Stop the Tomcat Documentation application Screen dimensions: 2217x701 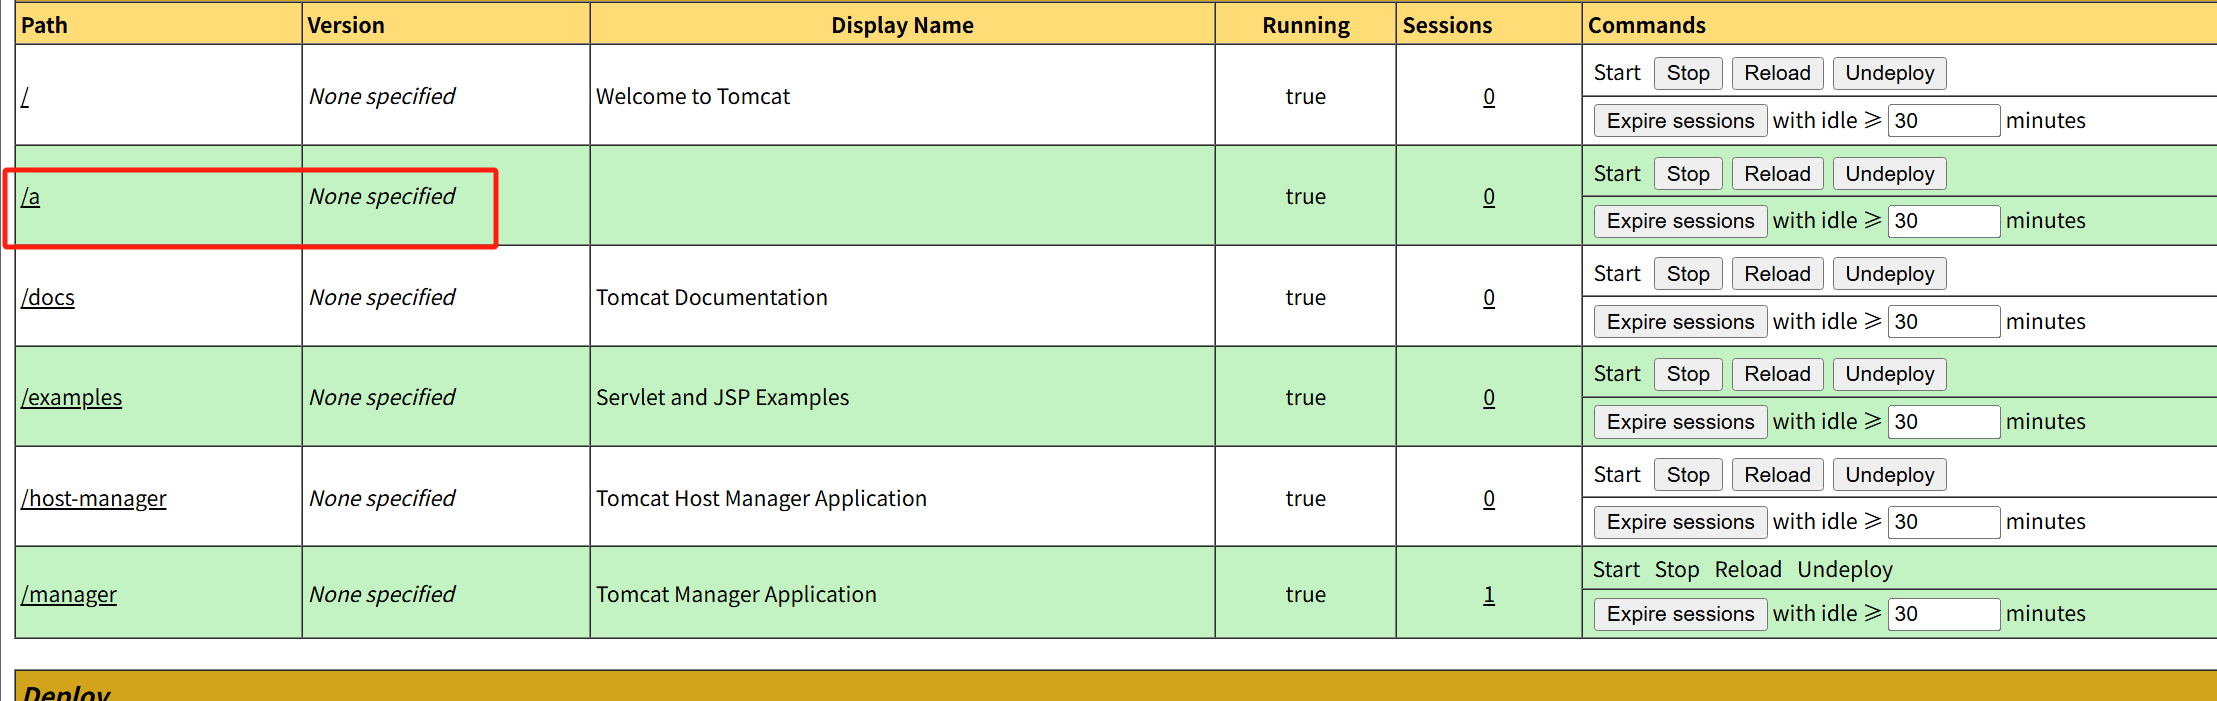pos(1688,274)
